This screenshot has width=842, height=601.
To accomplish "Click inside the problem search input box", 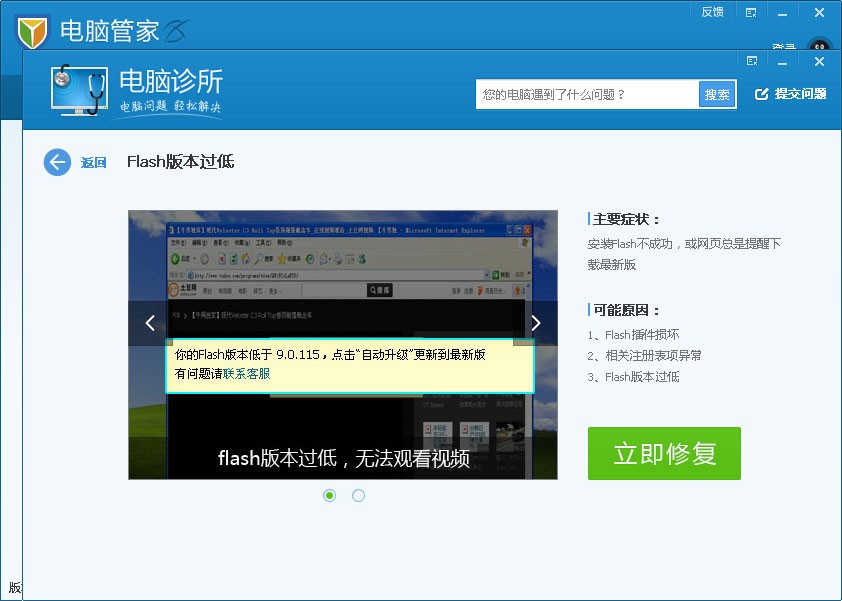I will click(580, 93).
